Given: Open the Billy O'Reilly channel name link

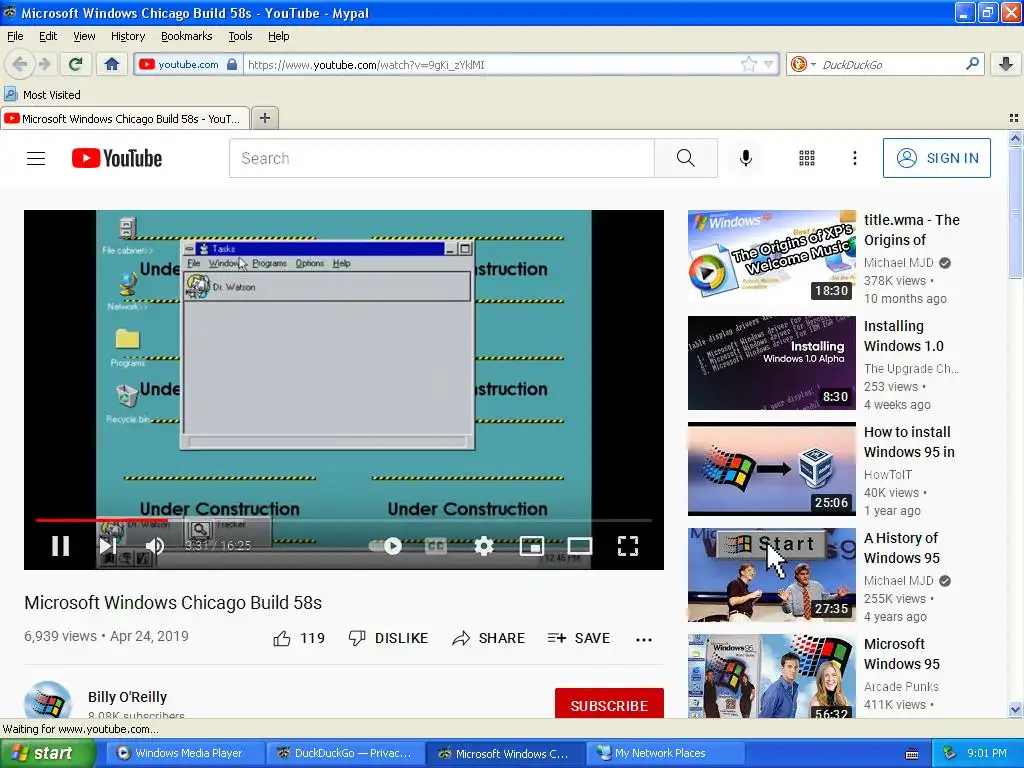Looking at the screenshot, I should [127, 697].
